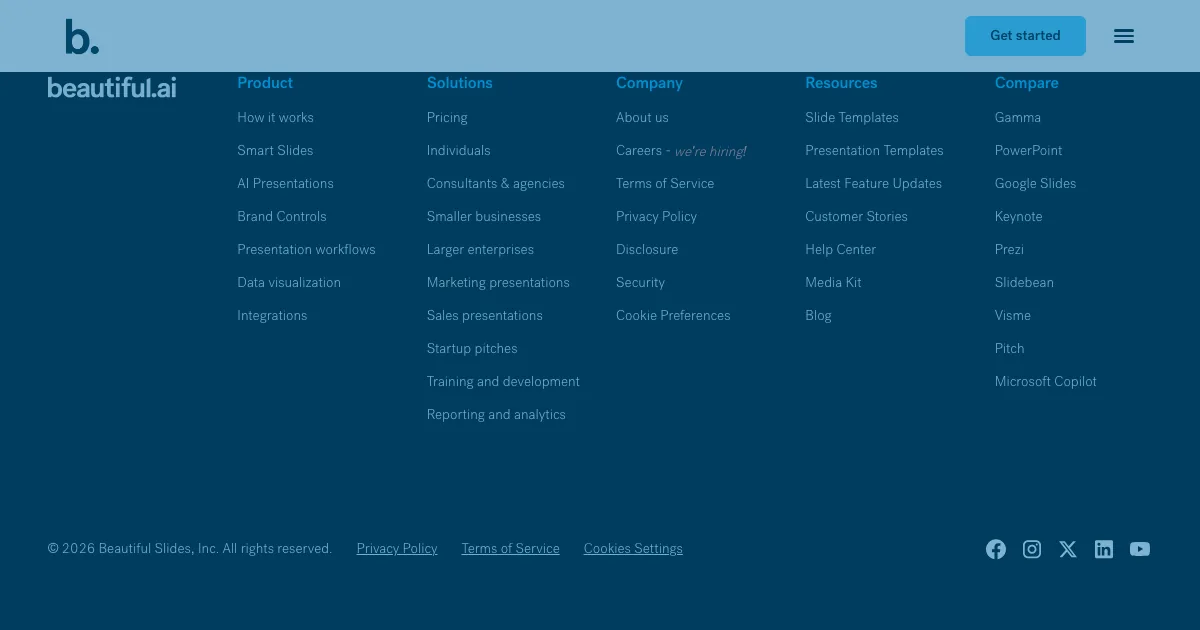View Terms of Service at bottom
1200x630 pixels.
coord(510,549)
